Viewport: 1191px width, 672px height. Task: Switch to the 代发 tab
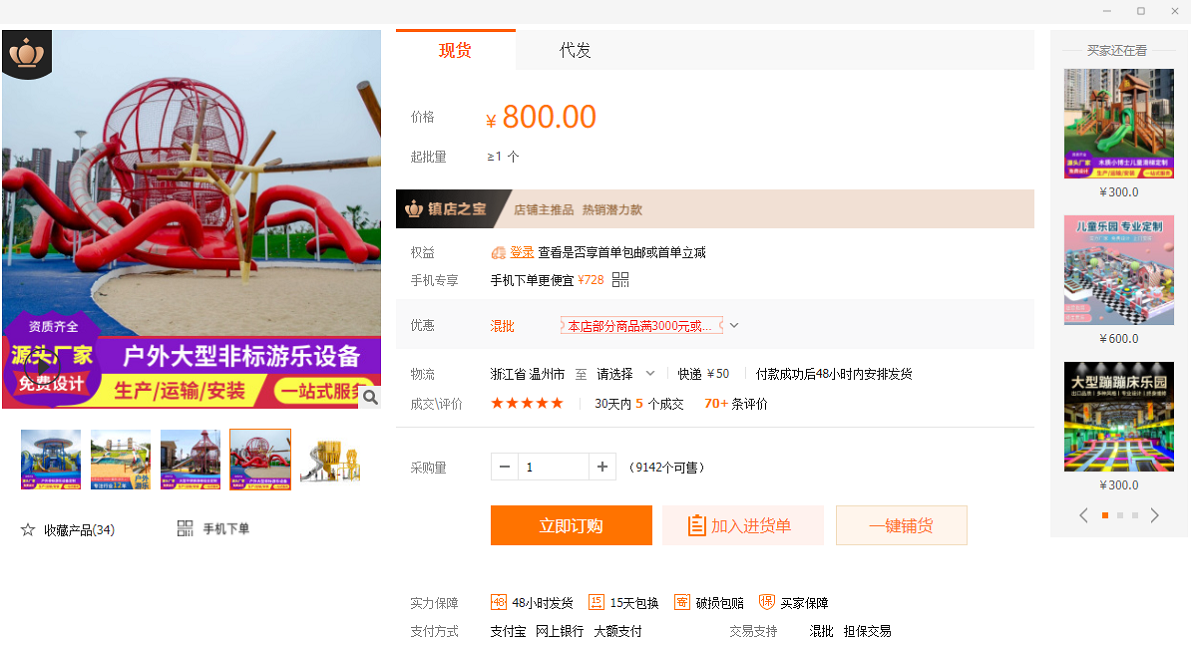pos(575,51)
